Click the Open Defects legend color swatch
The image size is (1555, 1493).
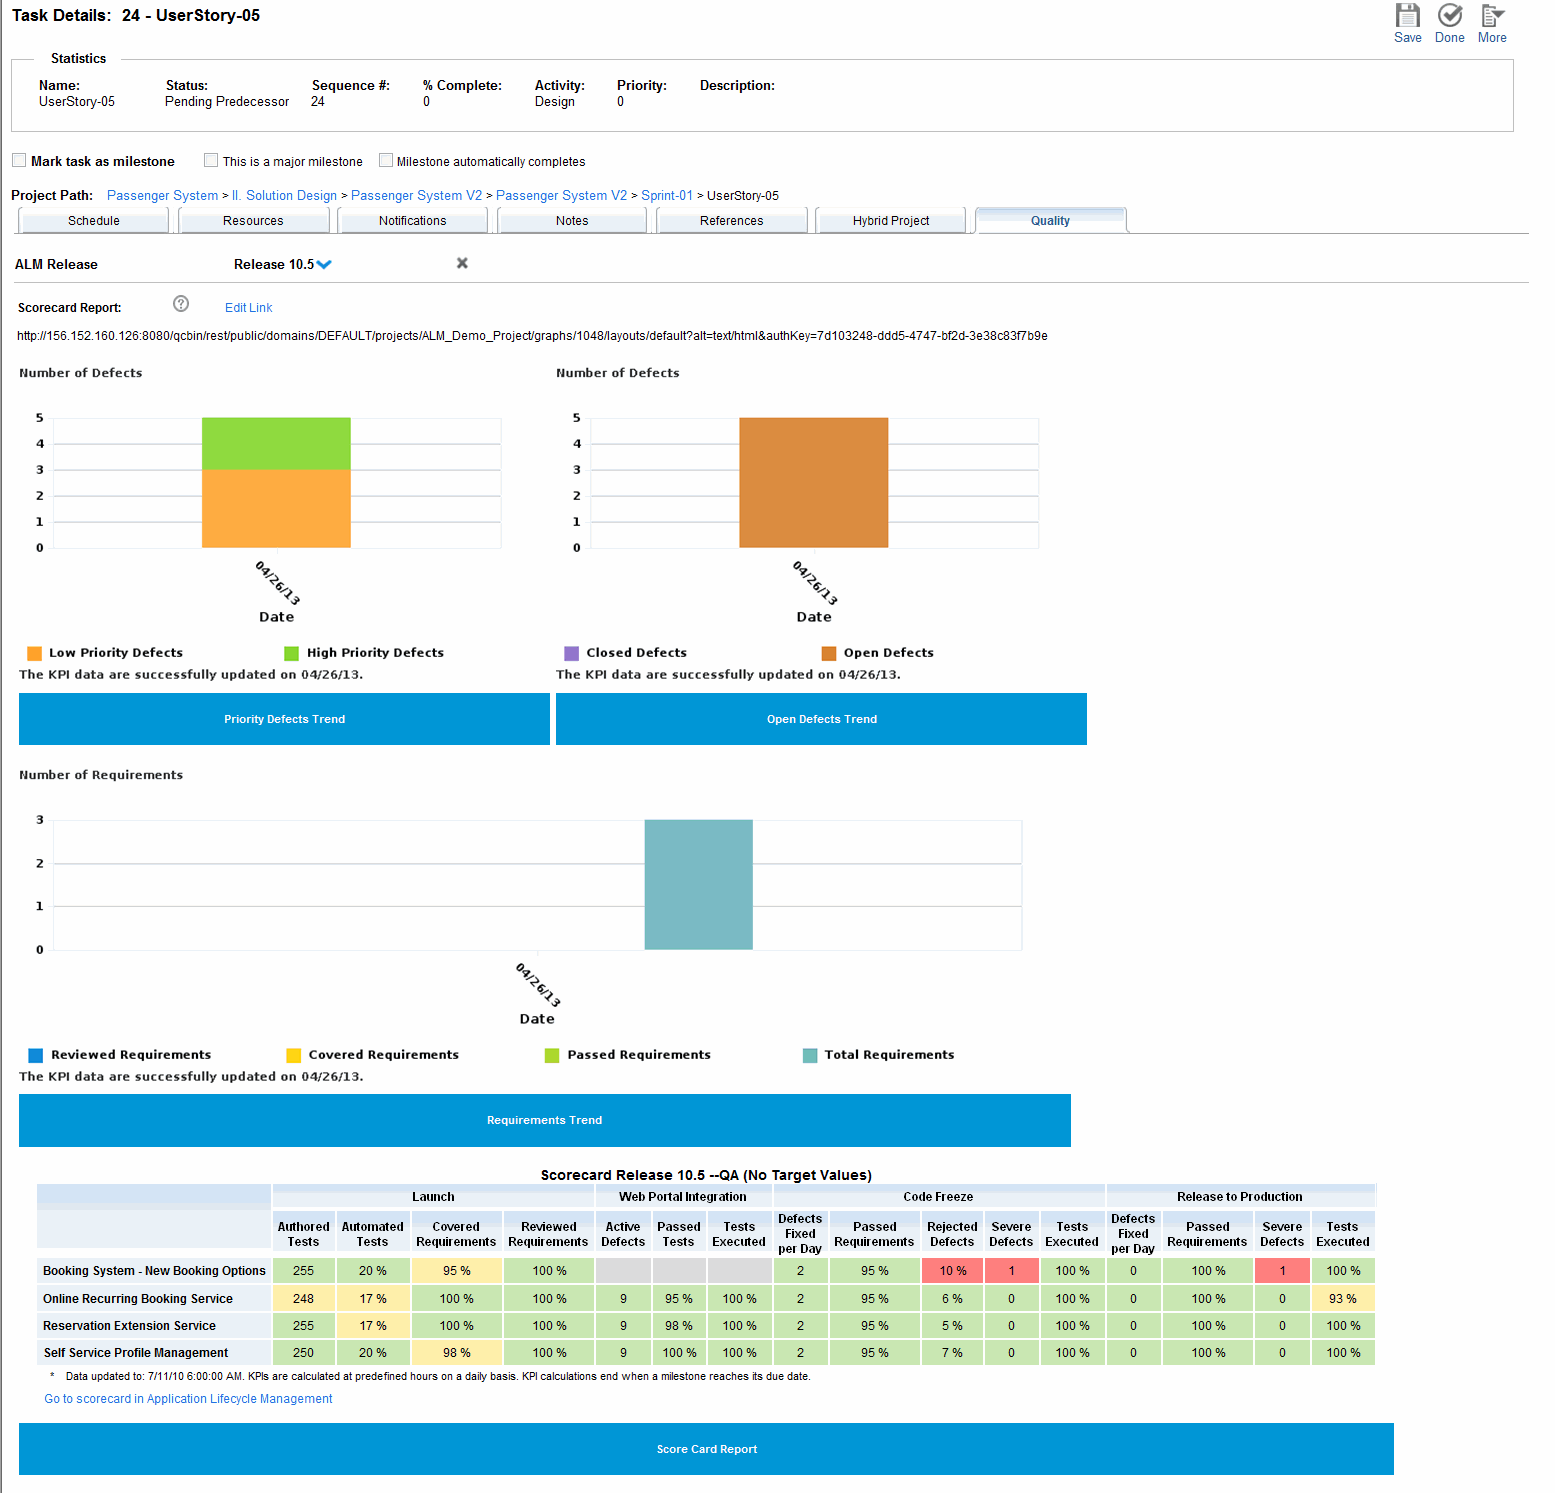click(x=829, y=653)
